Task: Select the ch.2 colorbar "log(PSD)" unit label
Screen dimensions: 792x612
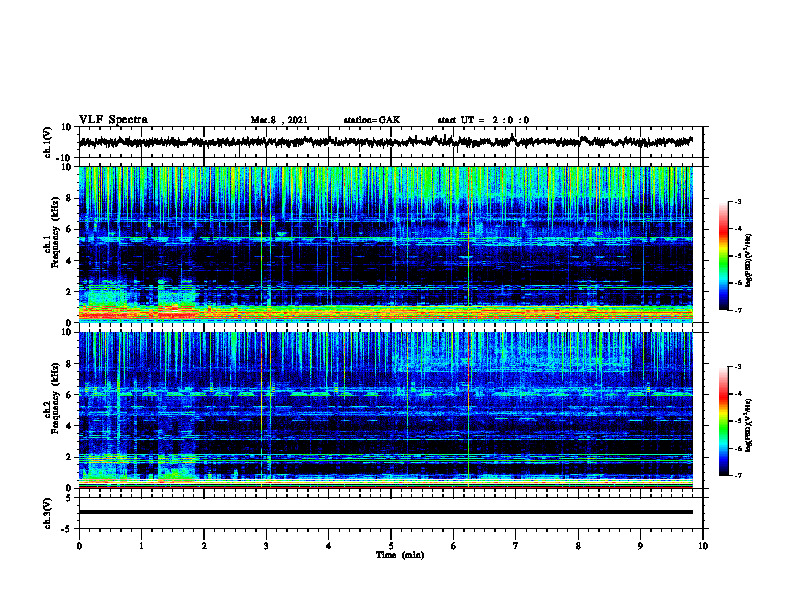Action: point(748,426)
